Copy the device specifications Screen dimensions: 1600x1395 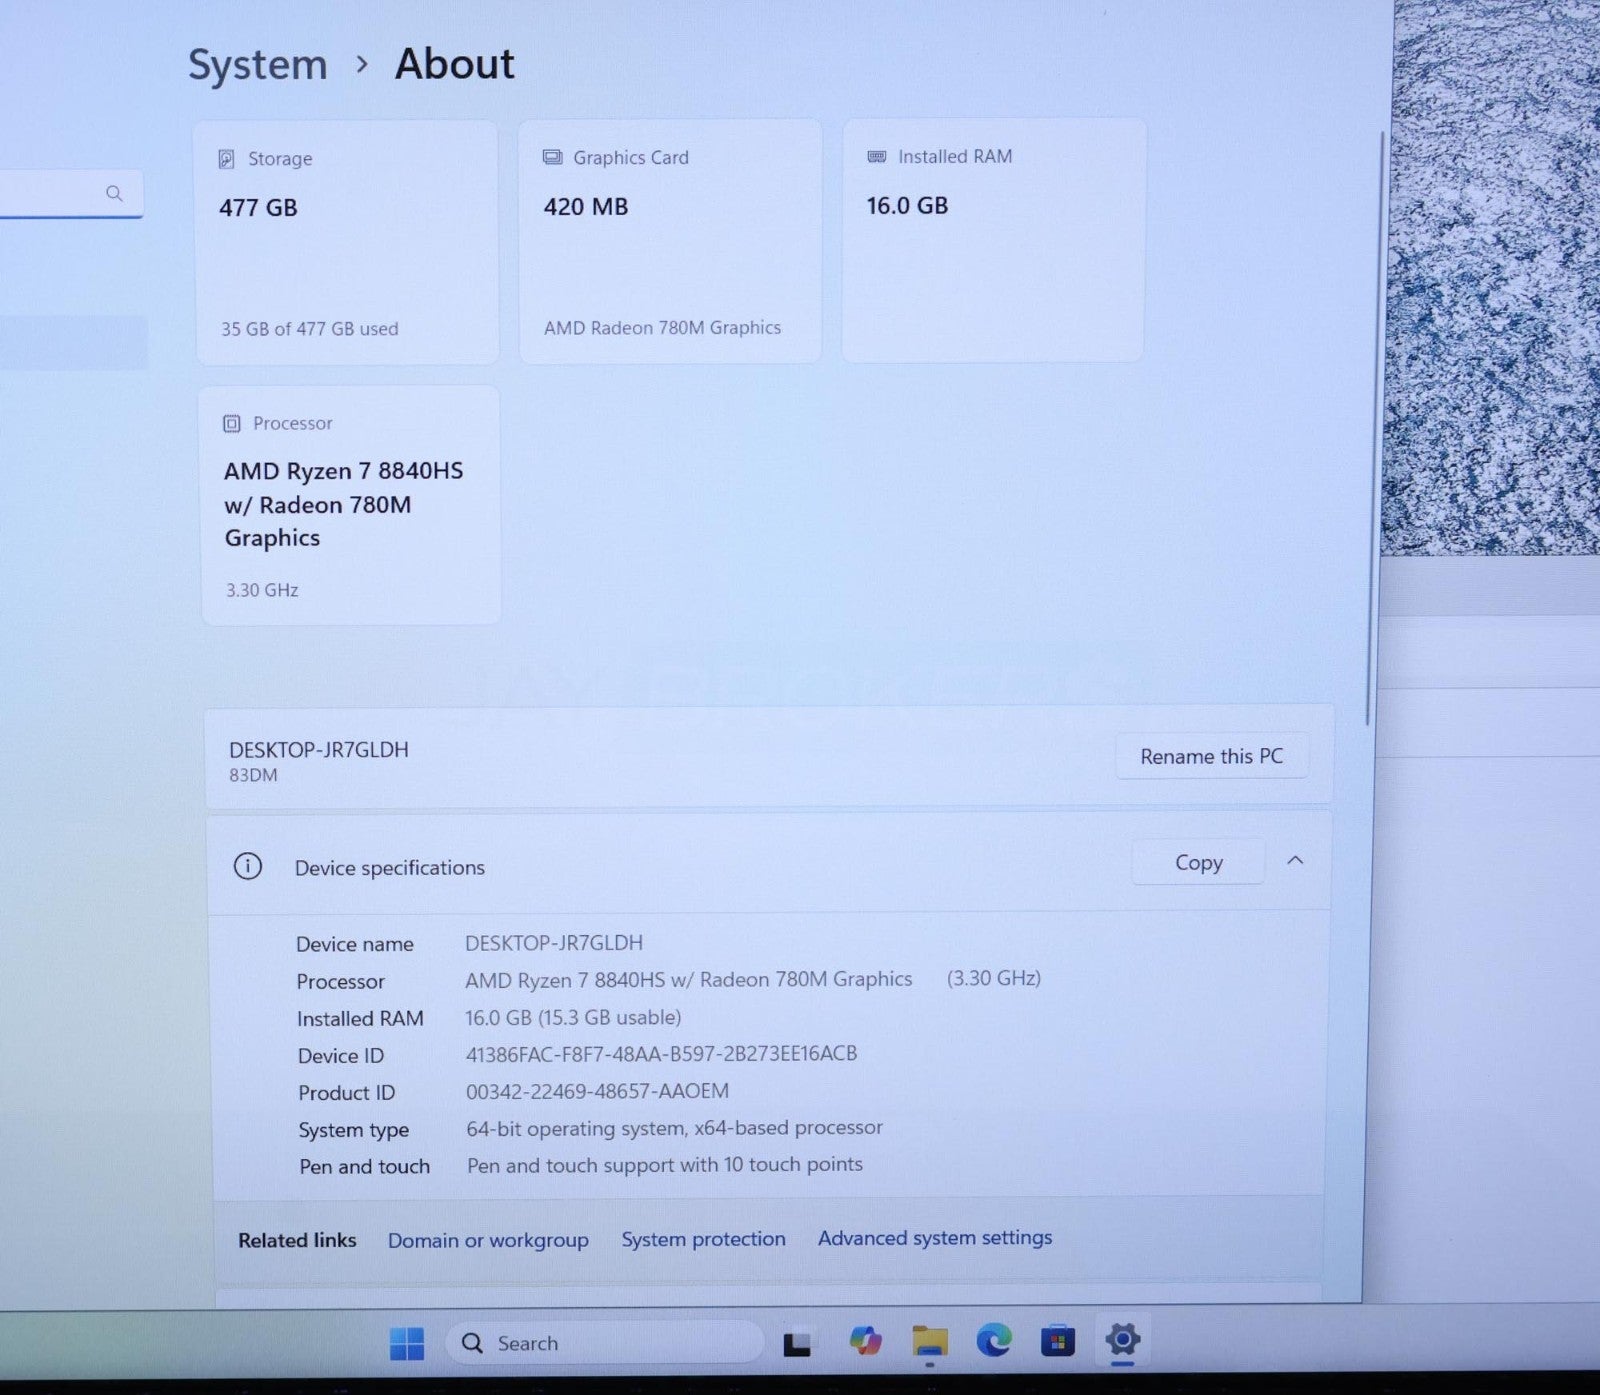point(1198,862)
